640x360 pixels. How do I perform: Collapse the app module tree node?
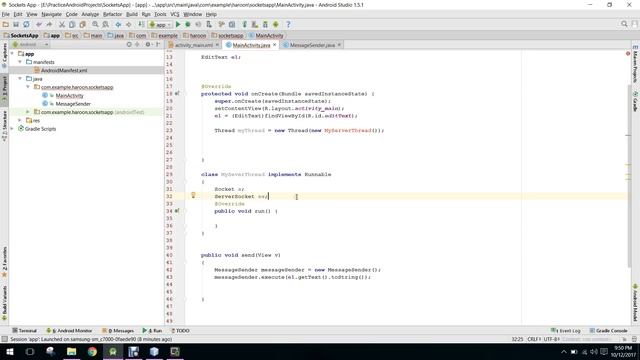point(12,53)
